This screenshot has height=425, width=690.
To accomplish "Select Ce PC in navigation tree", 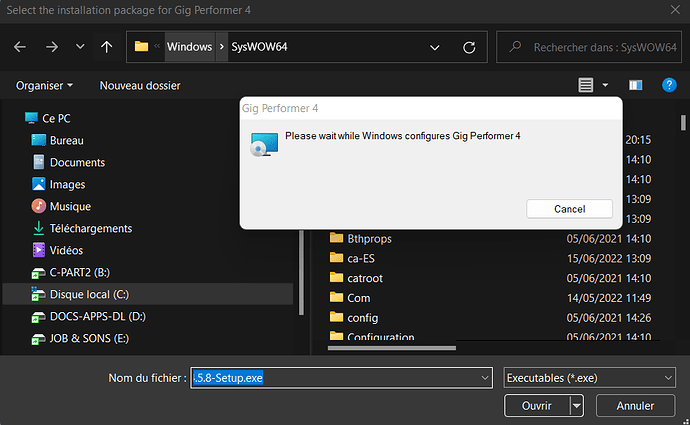I will click(56, 118).
